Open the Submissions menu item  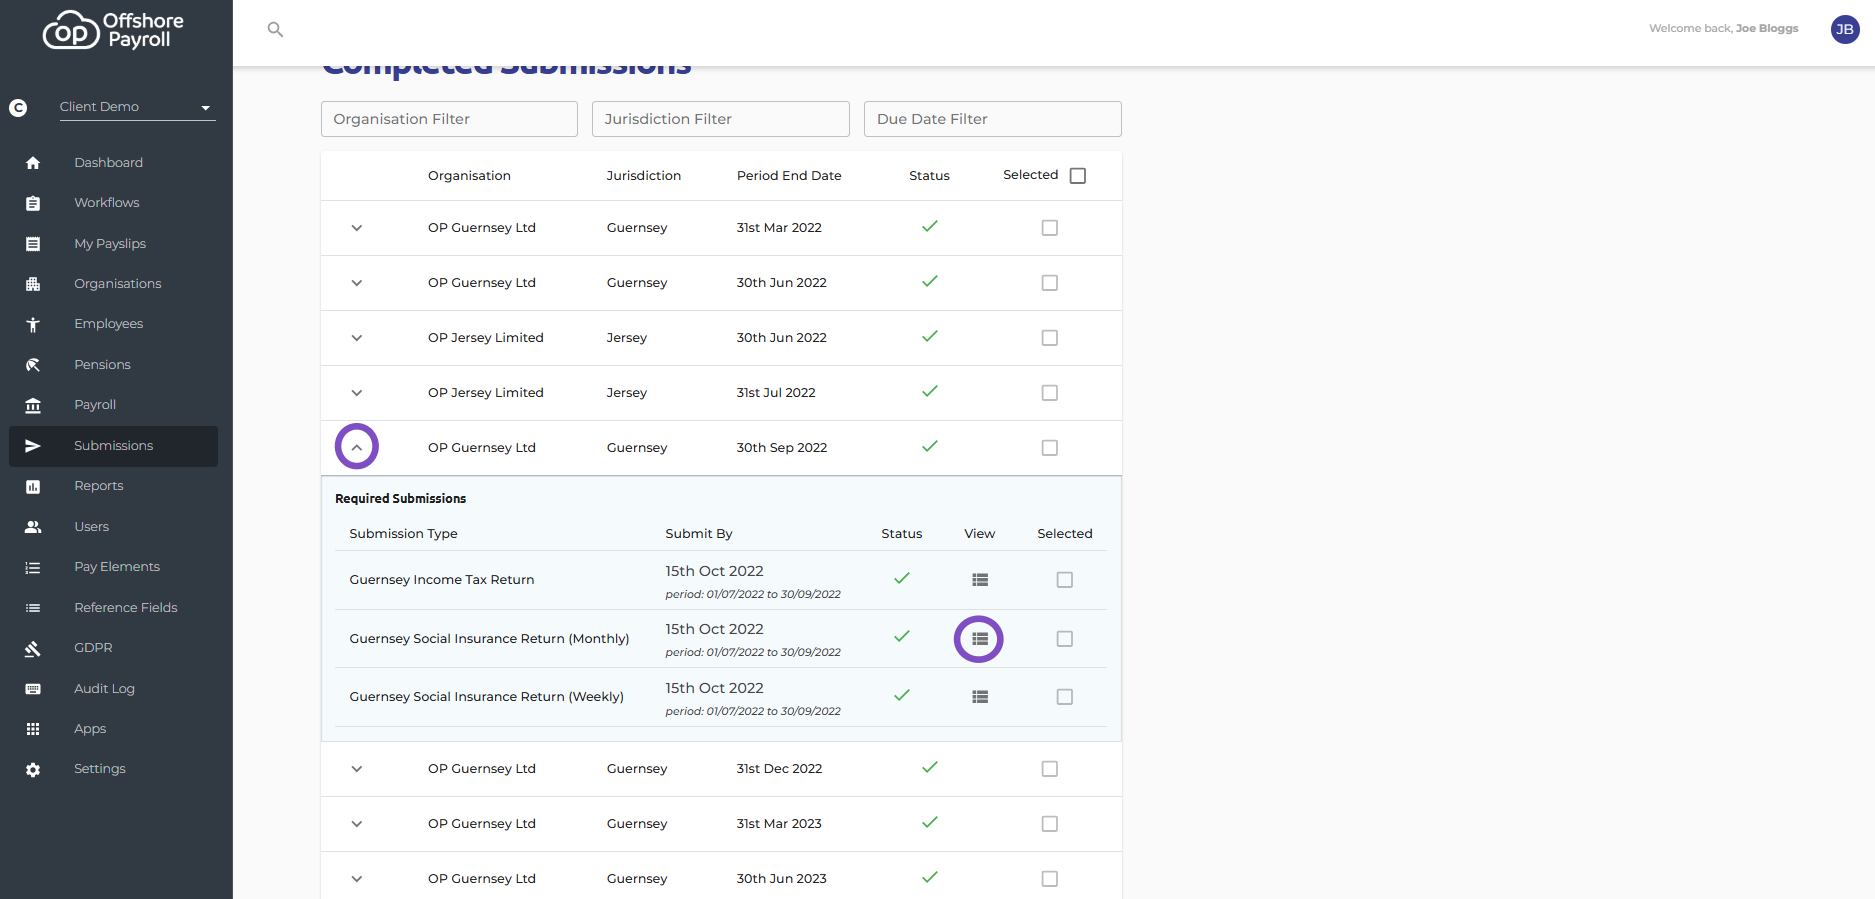pos(113,446)
